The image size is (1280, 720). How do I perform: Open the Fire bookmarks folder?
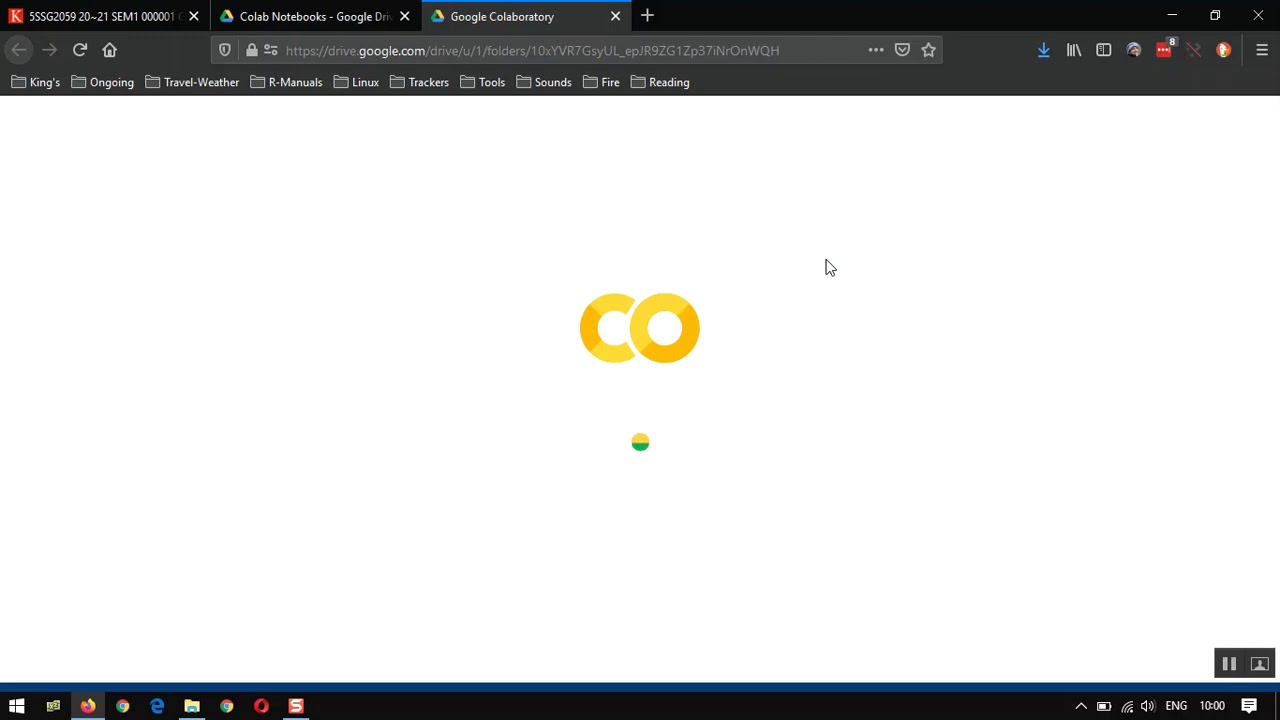(x=601, y=82)
